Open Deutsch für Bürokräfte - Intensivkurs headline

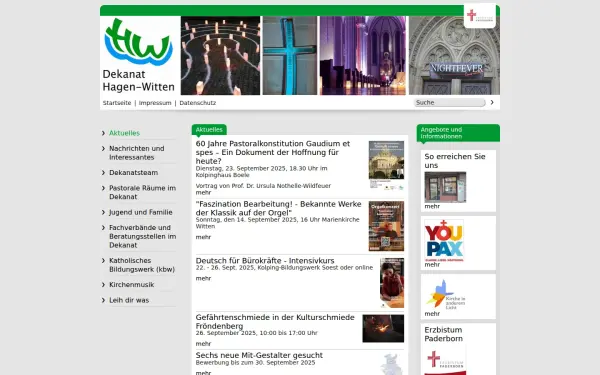[265, 261]
